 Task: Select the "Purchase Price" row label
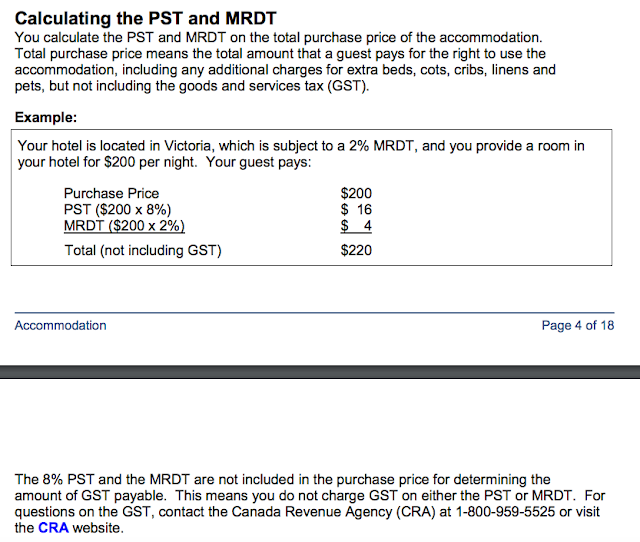[x=111, y=193]
